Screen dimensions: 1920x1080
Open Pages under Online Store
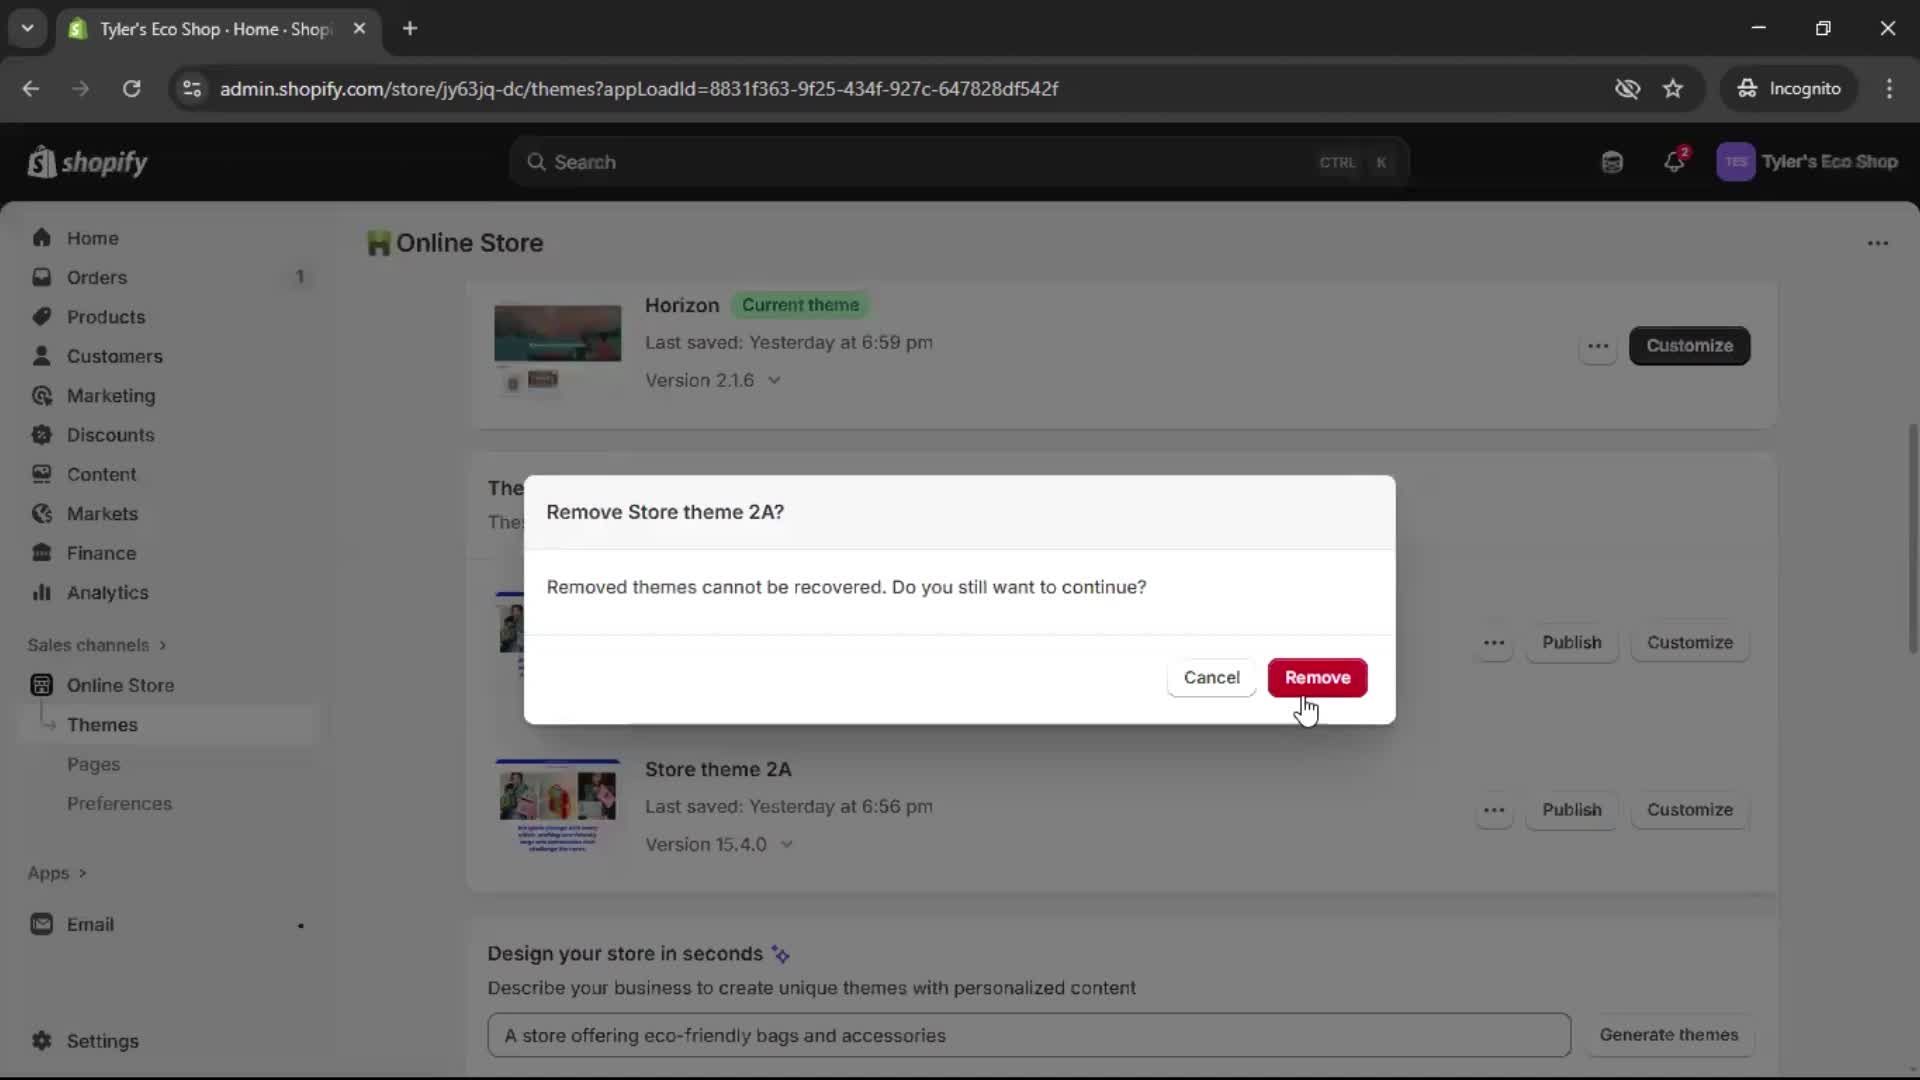[x=93, y=765]
